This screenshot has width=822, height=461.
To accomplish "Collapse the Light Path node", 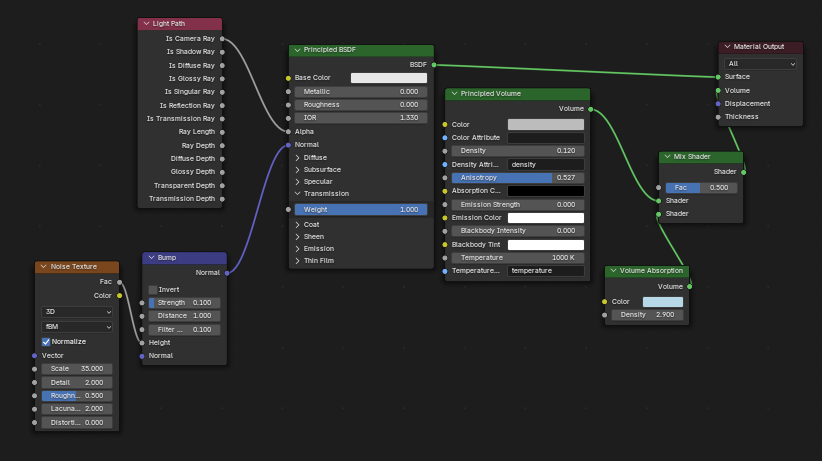I will [145, 23].
